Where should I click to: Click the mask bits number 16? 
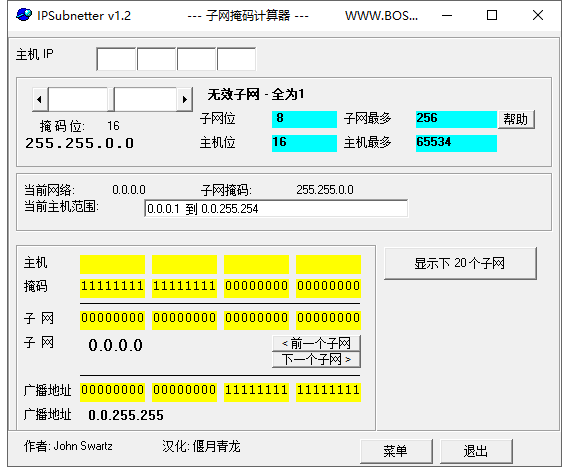(113, 126)
